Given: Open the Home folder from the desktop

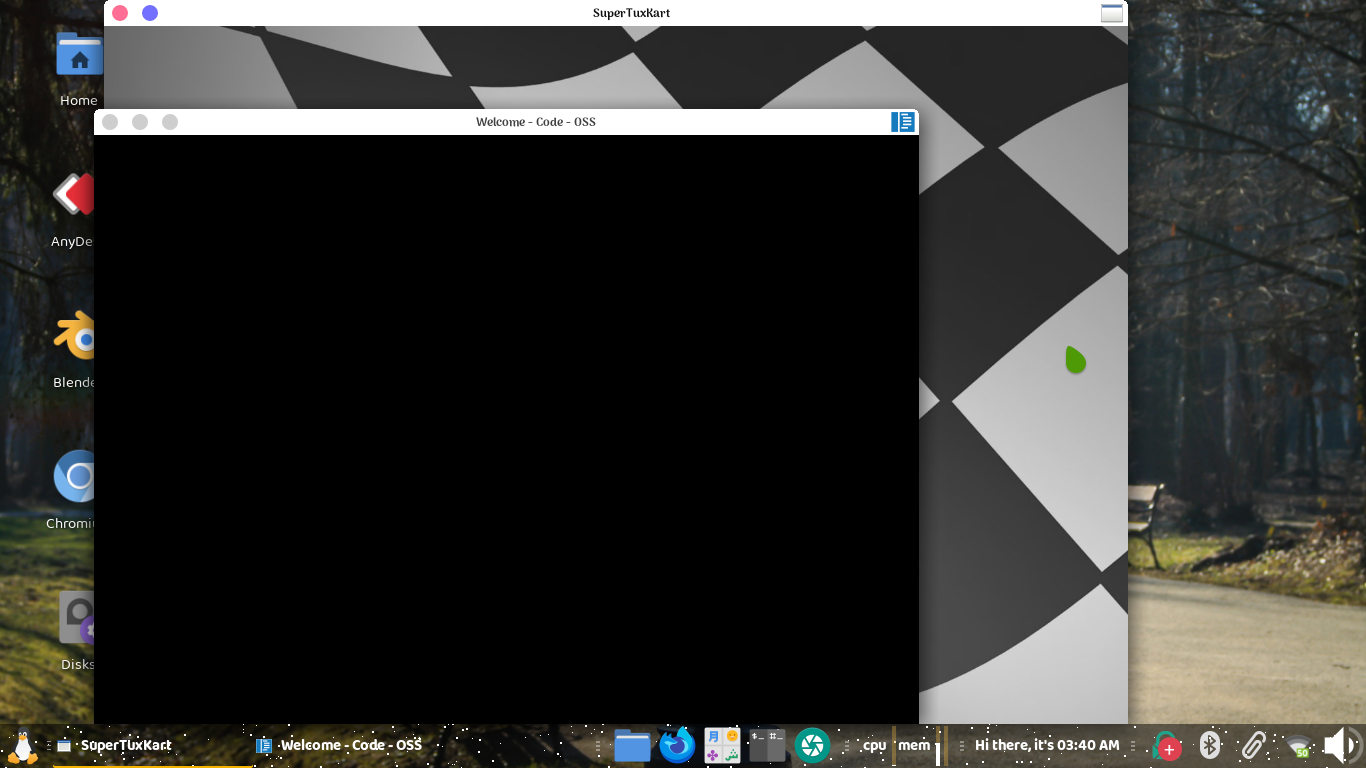Looking at the screenshot, I should click(78, 55).
